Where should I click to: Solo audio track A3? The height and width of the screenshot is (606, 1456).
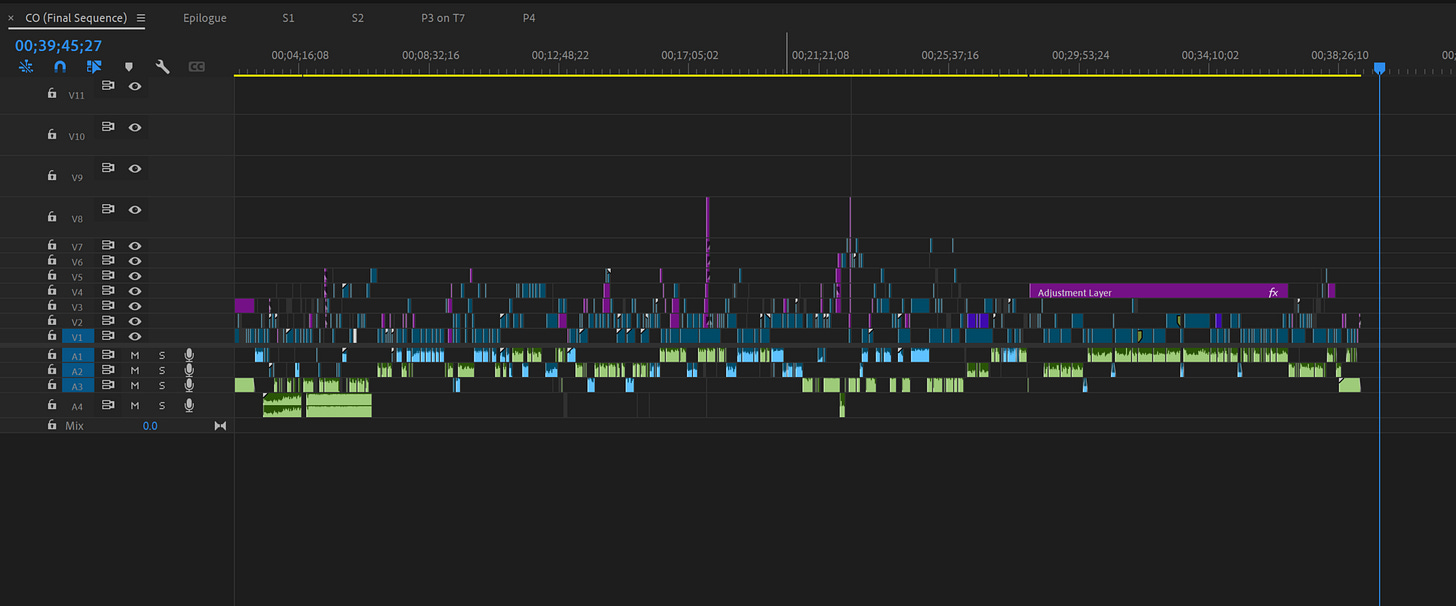[162, 385]
